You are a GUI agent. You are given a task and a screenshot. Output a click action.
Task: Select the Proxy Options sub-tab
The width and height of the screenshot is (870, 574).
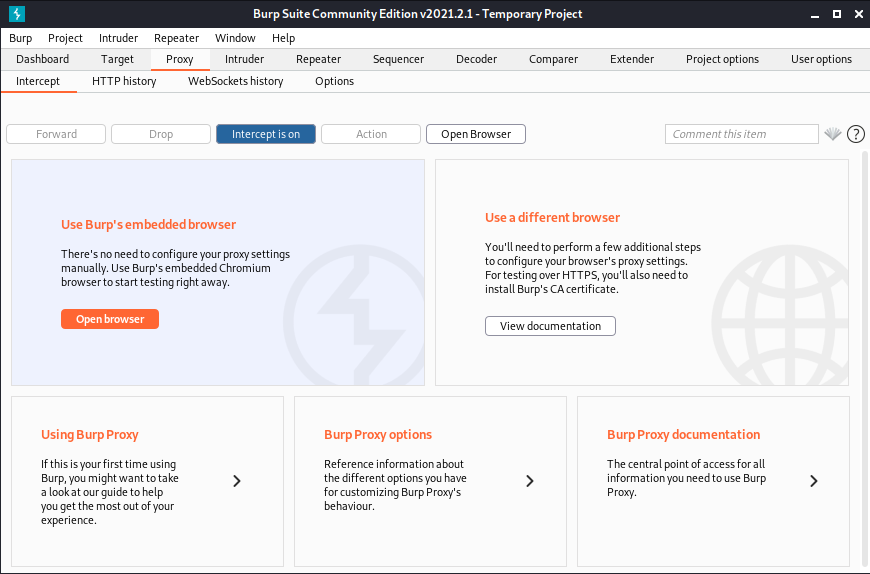point(334,81)
